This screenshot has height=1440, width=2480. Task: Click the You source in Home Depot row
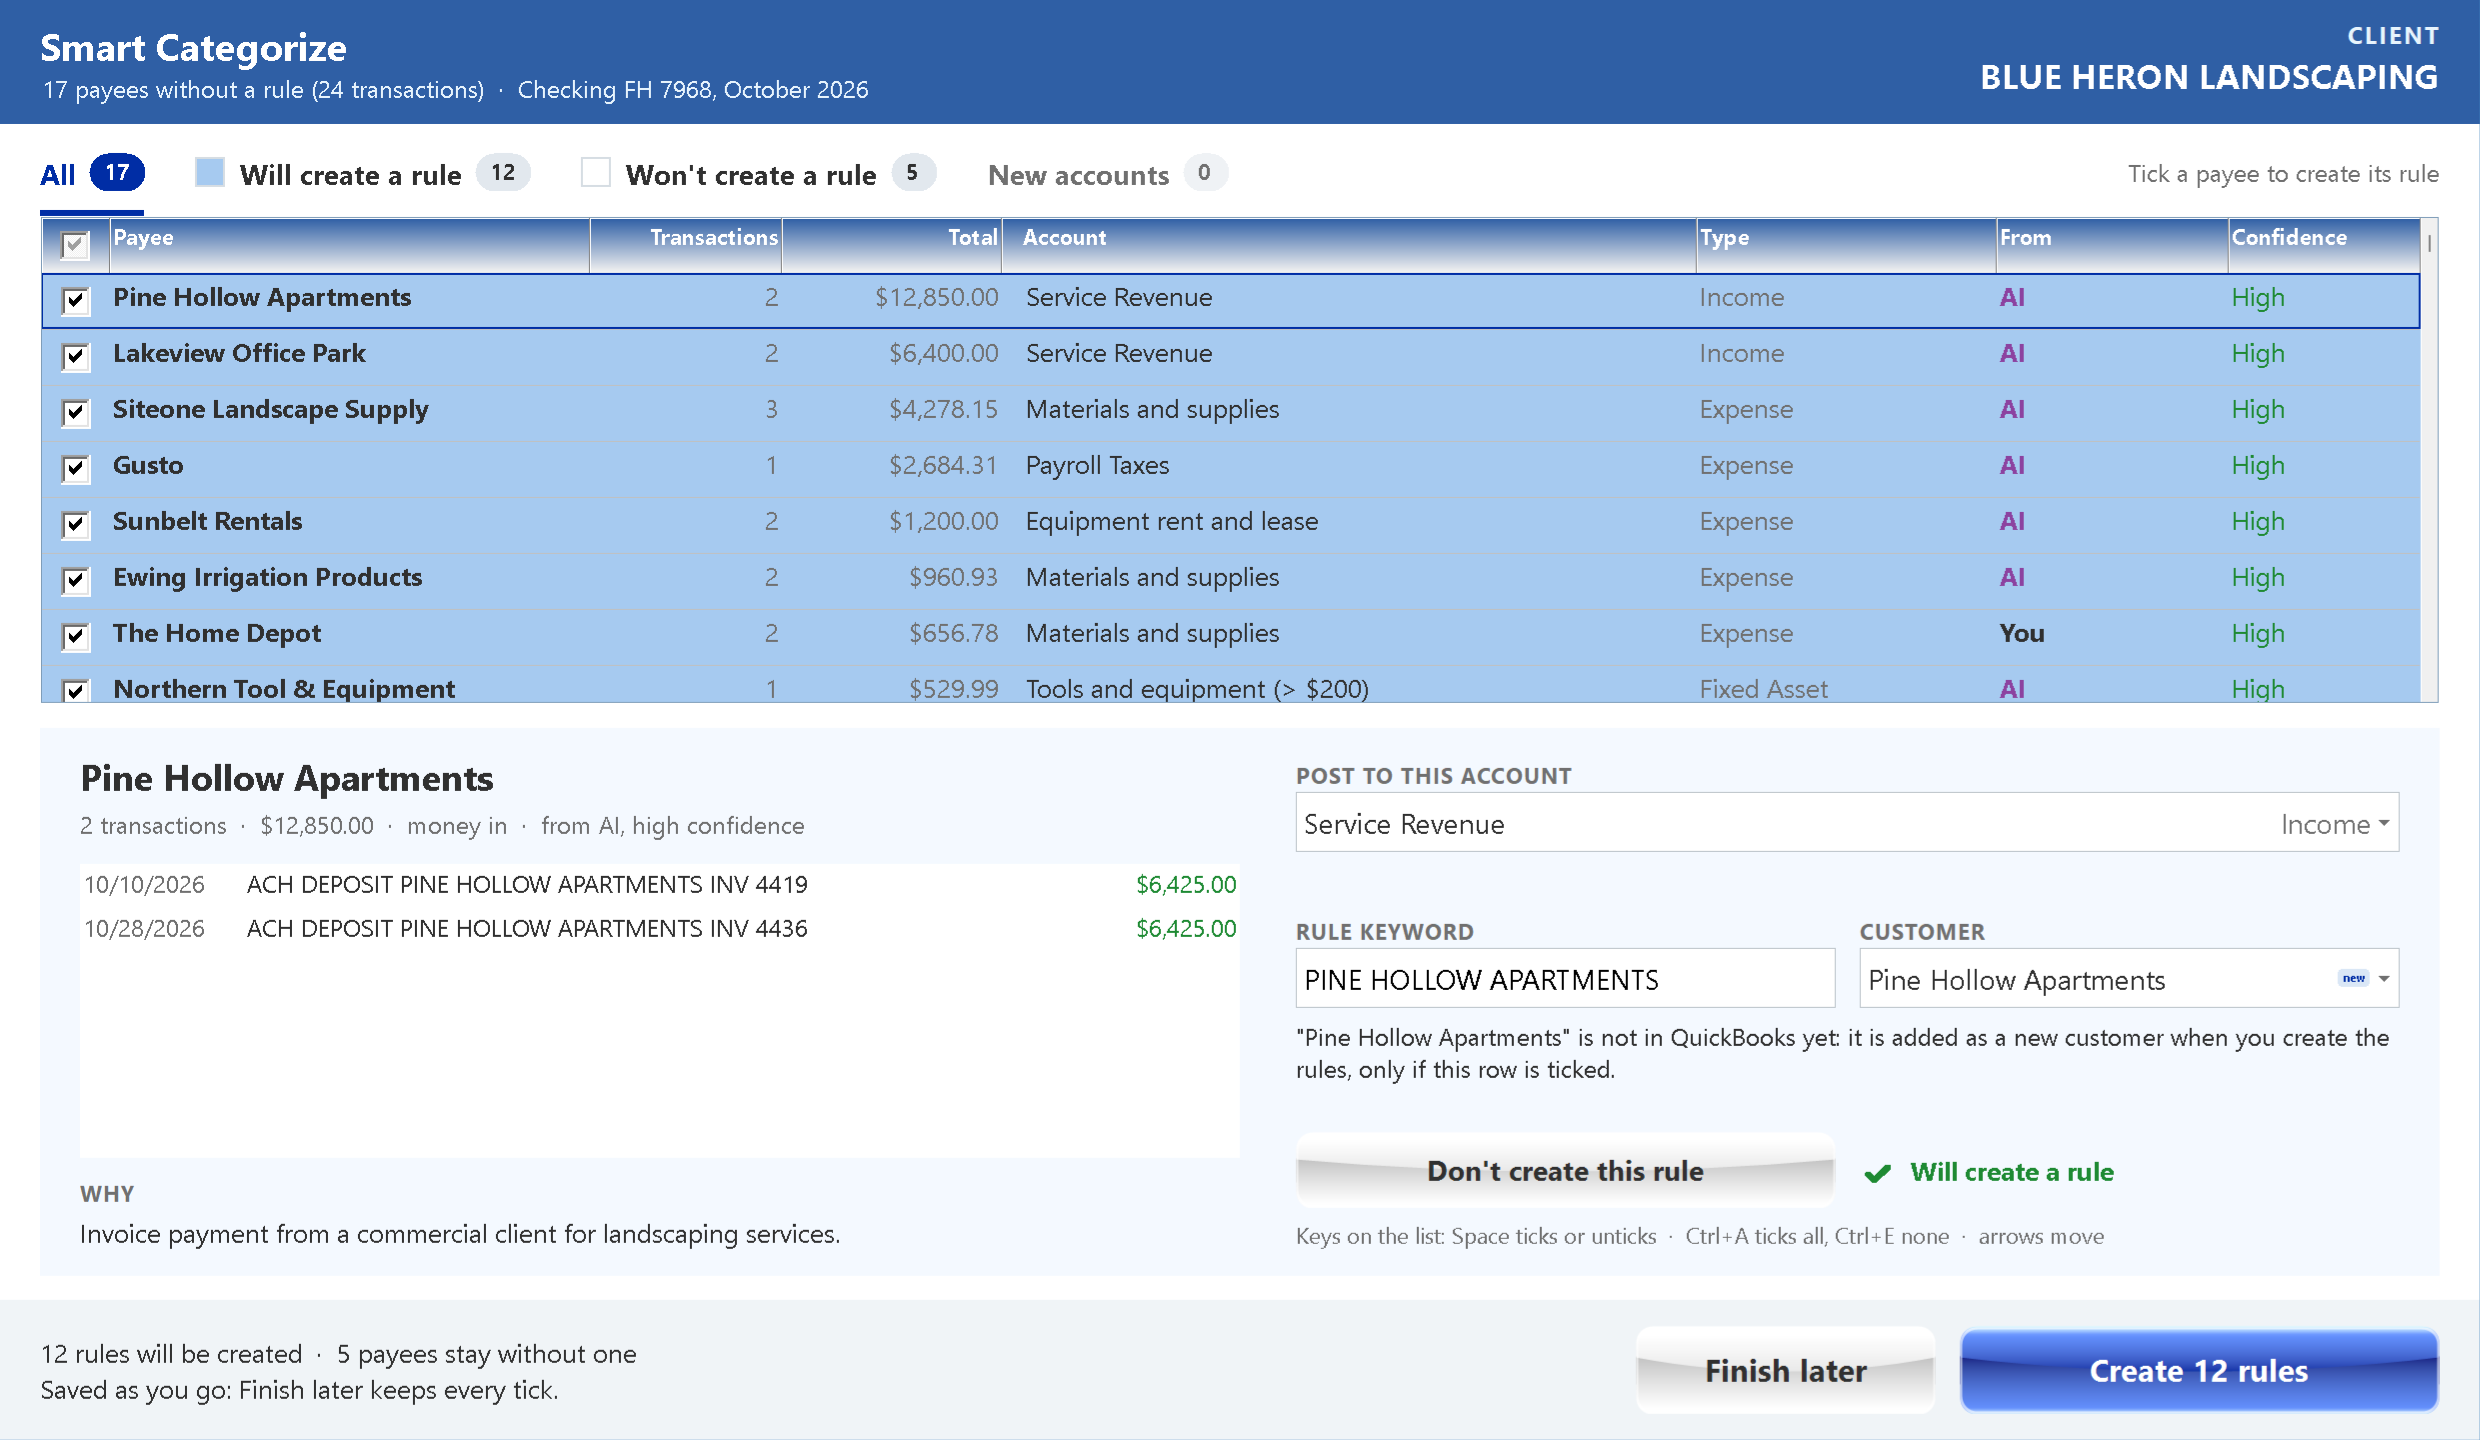pos(2022,633)
